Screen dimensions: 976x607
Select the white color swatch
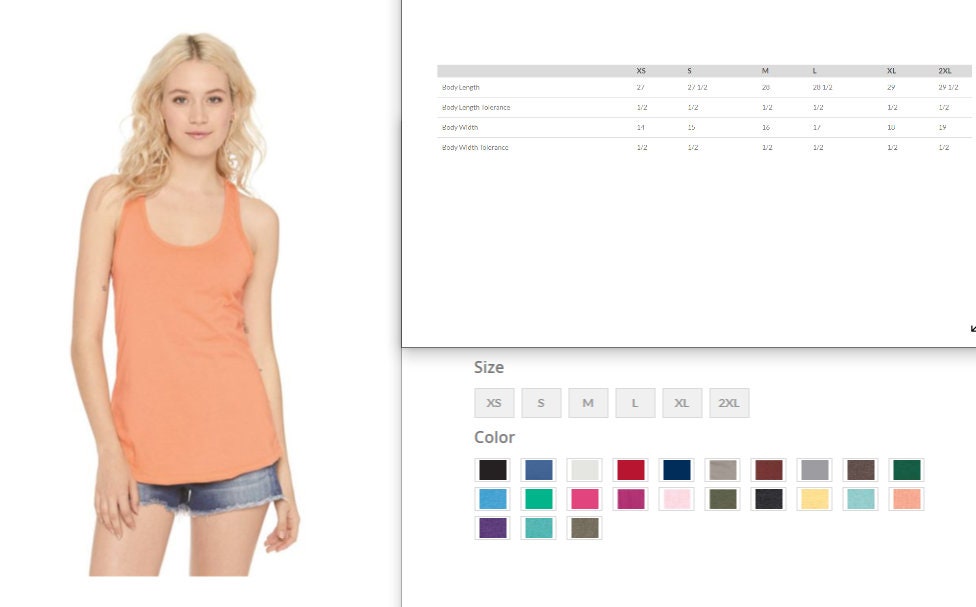(585, 470)
